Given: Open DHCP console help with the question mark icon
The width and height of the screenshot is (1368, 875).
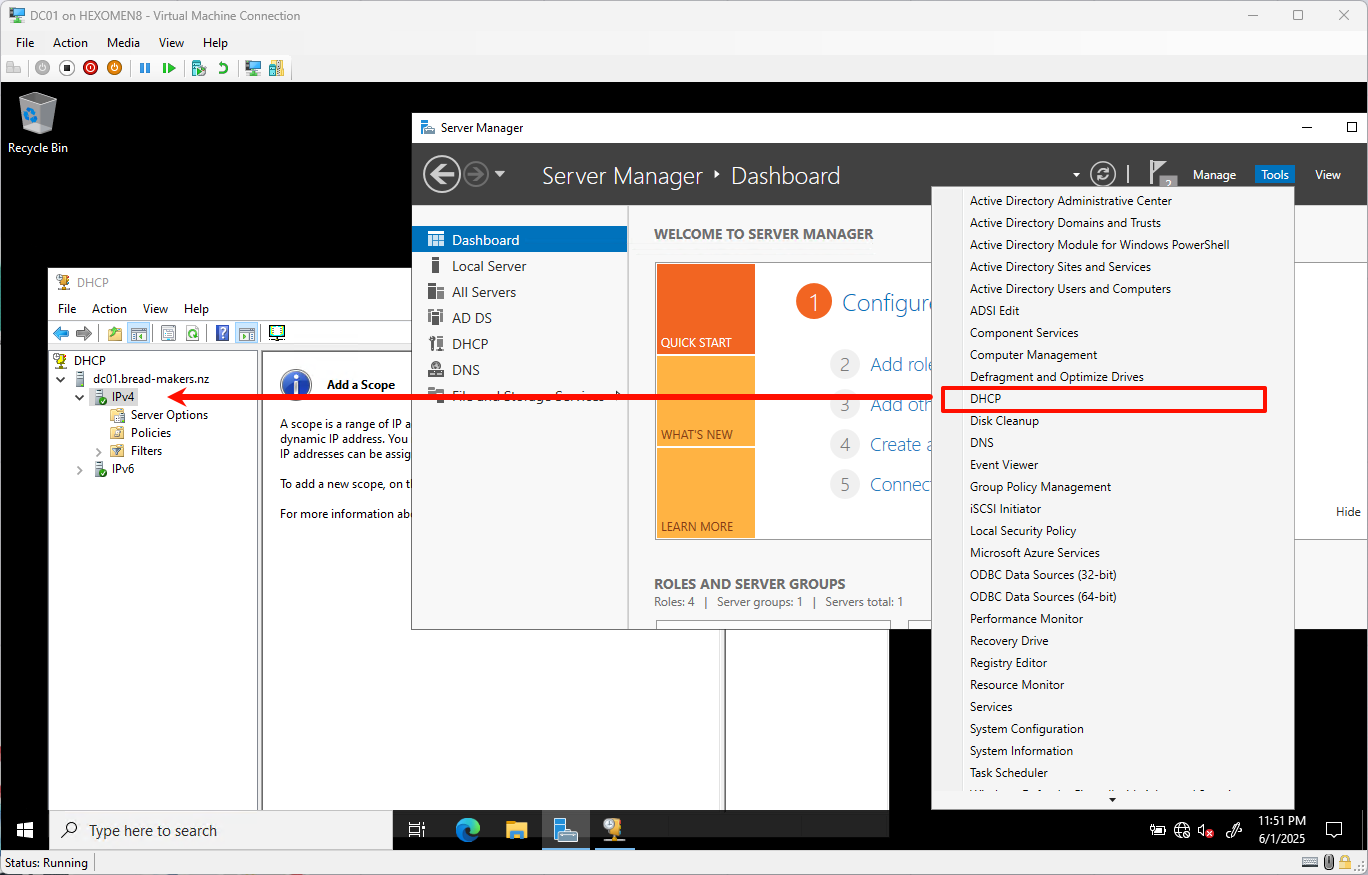Looking at the screenshot, I should point(222,332).
